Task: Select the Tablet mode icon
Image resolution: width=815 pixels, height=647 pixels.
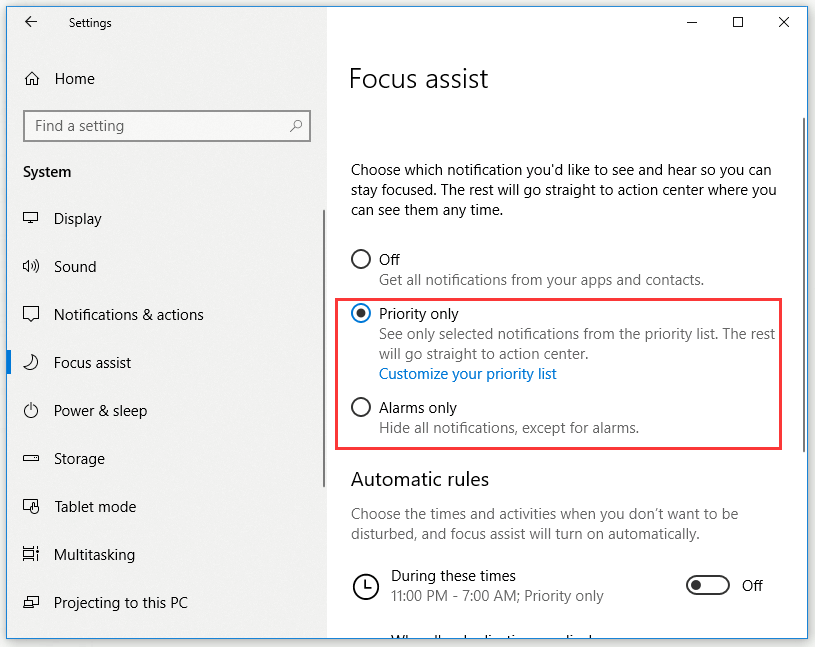Action: [x=31, y=506]
